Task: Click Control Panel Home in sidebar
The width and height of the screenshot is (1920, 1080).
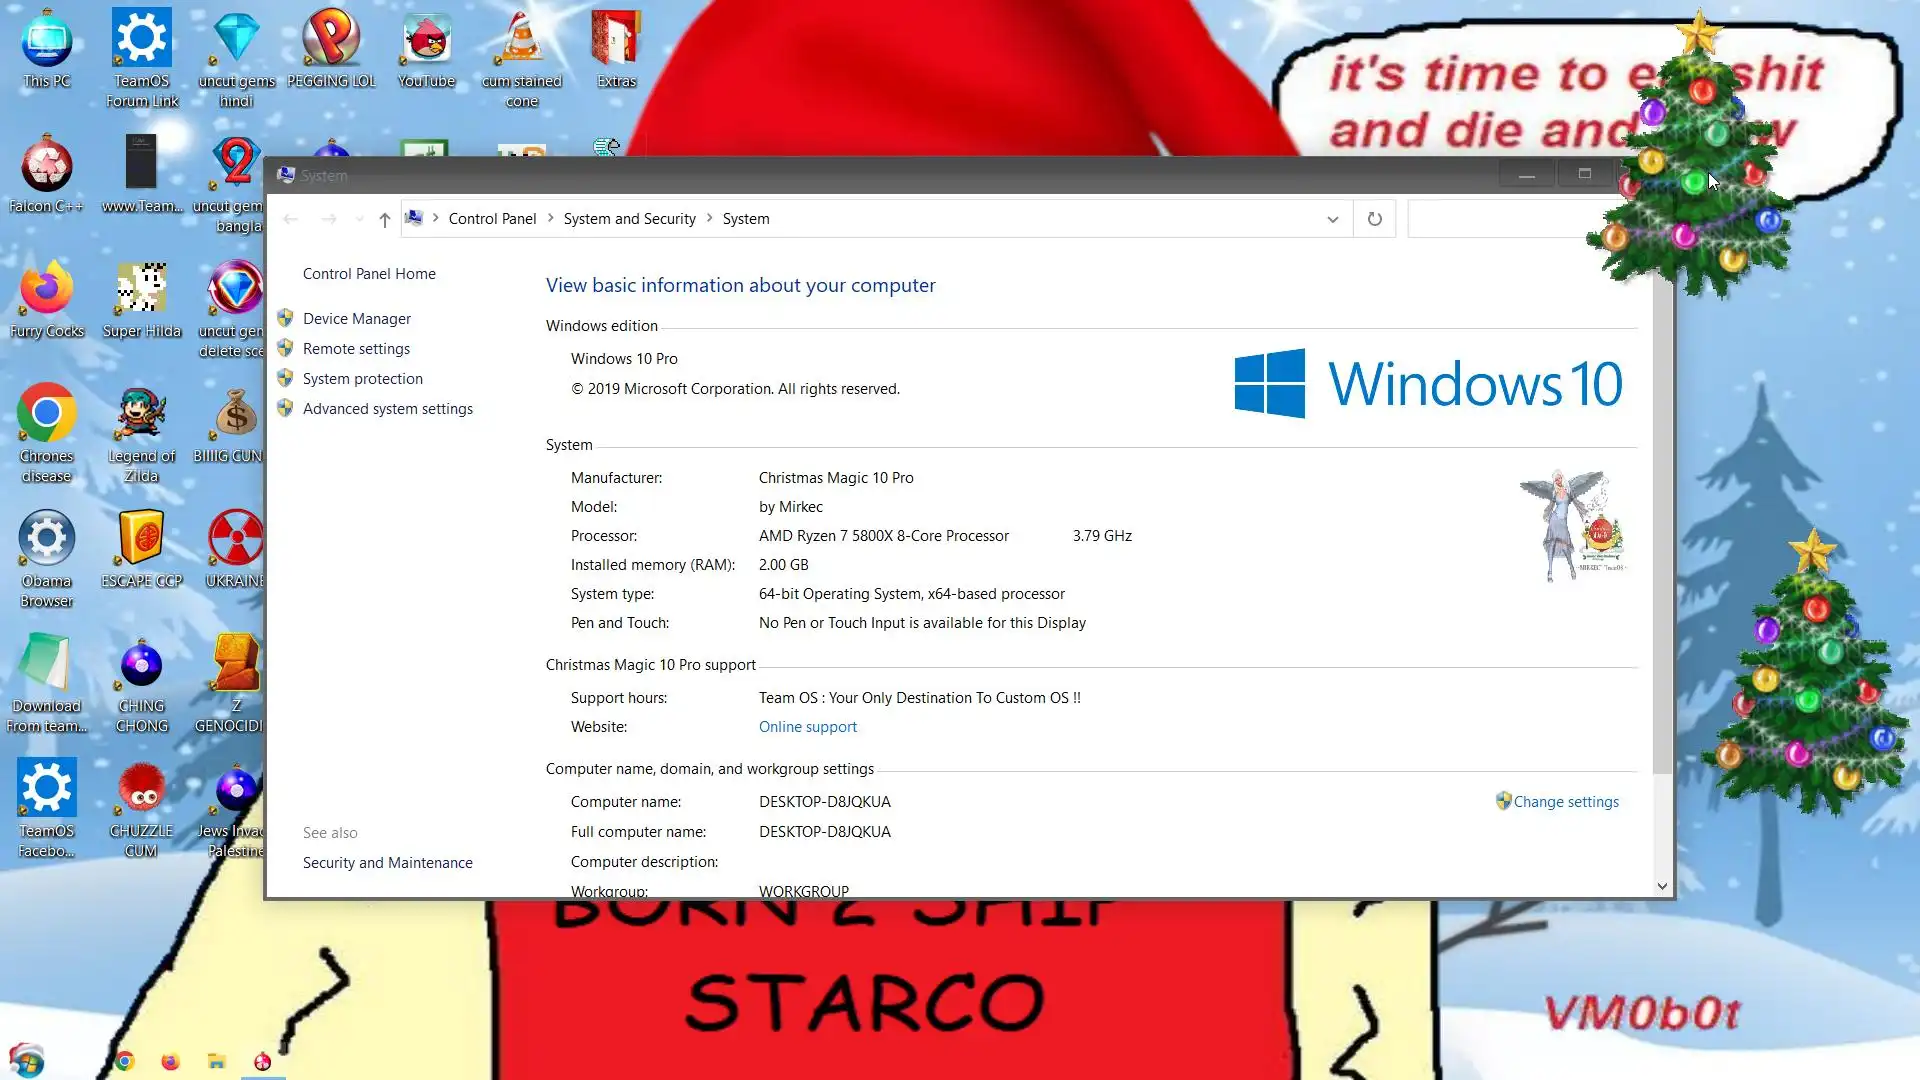Action: coord(369,273)
